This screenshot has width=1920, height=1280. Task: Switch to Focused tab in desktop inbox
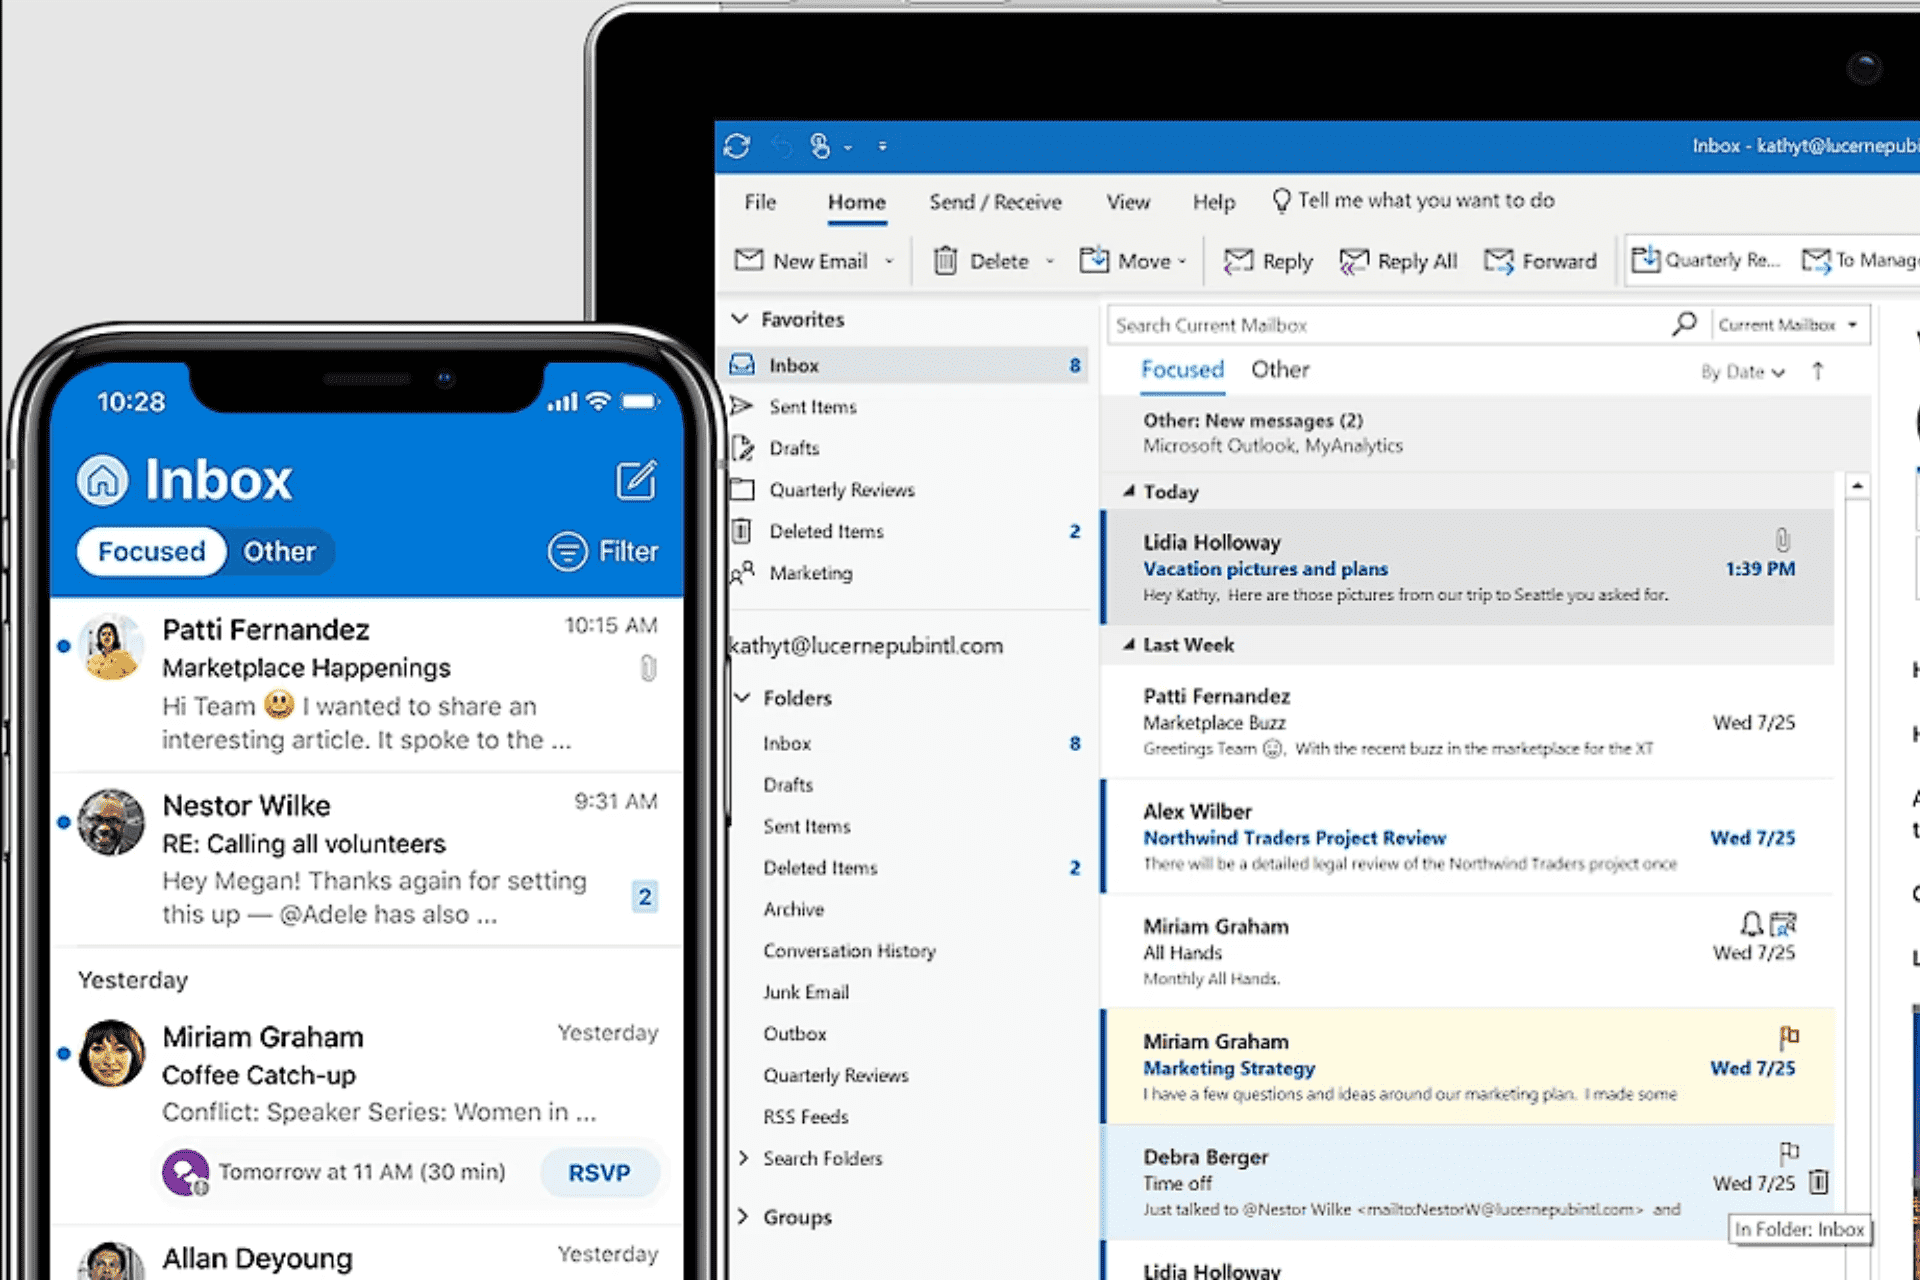click(x=1182, y=369)
